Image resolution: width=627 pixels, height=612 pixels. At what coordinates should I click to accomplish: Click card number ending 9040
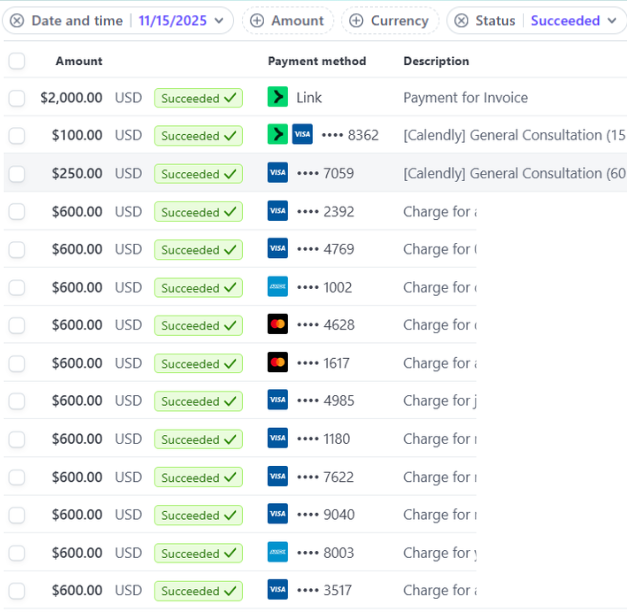pyautogui.click(x=325, y=514)
